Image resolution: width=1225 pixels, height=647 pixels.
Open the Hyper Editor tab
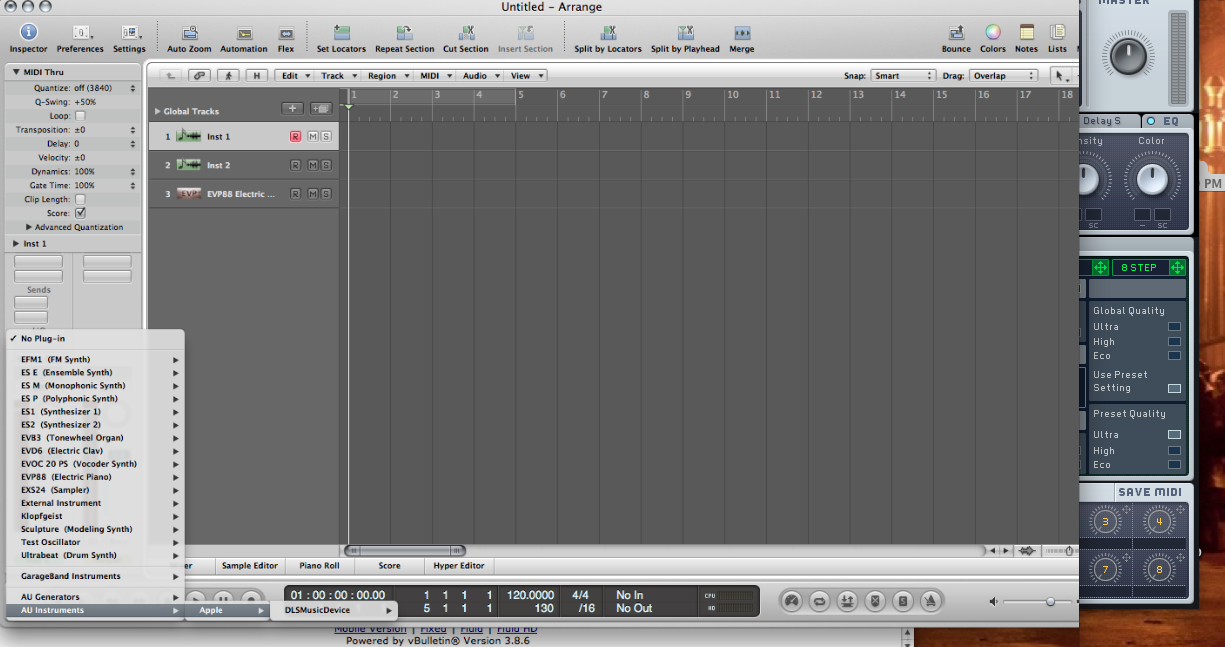point(459,565)
